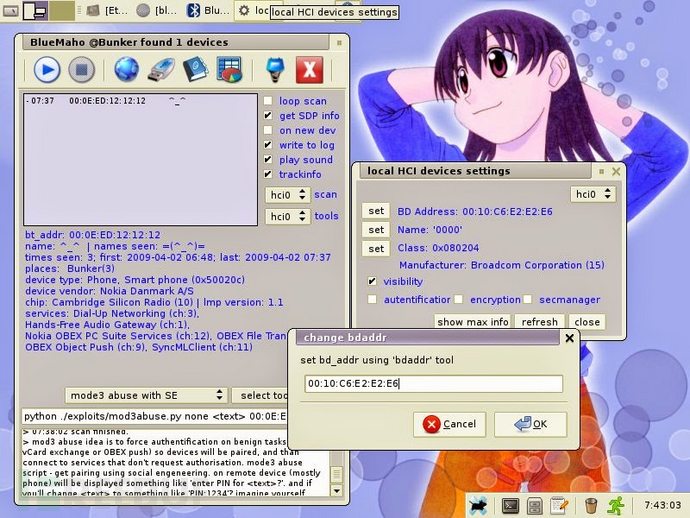Viewport: 690px width, 518px height.
Task: Uncheck the visibility checkbox
Action: pos(372,281)
